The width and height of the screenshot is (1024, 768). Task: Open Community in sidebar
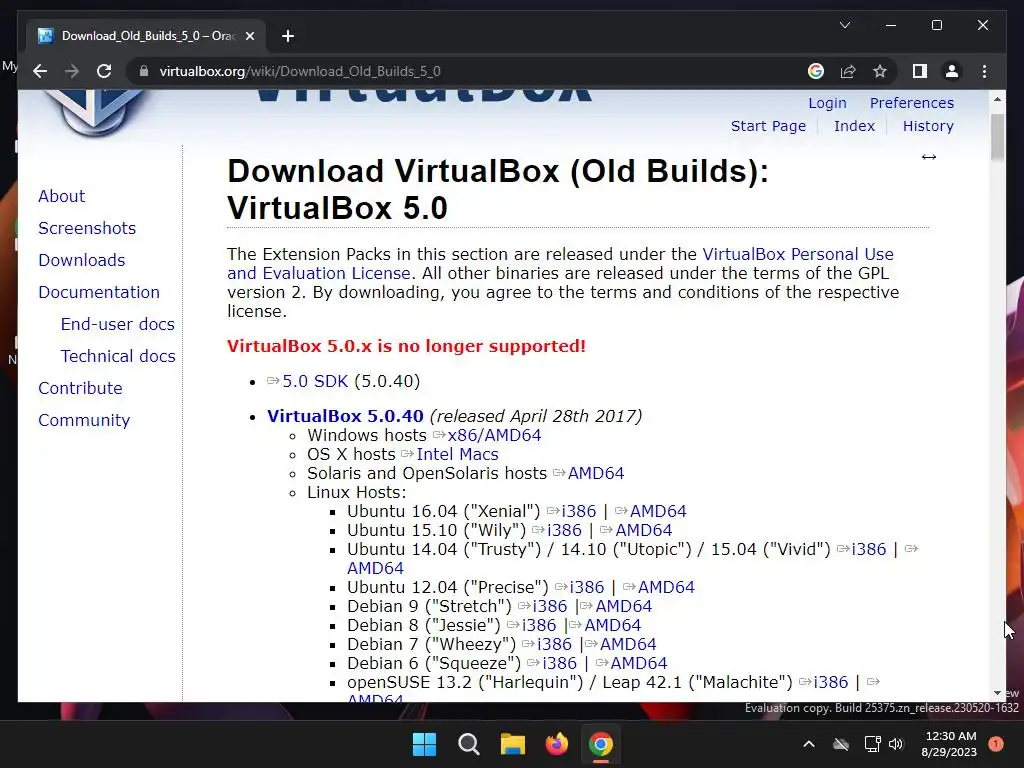point(84,420)
